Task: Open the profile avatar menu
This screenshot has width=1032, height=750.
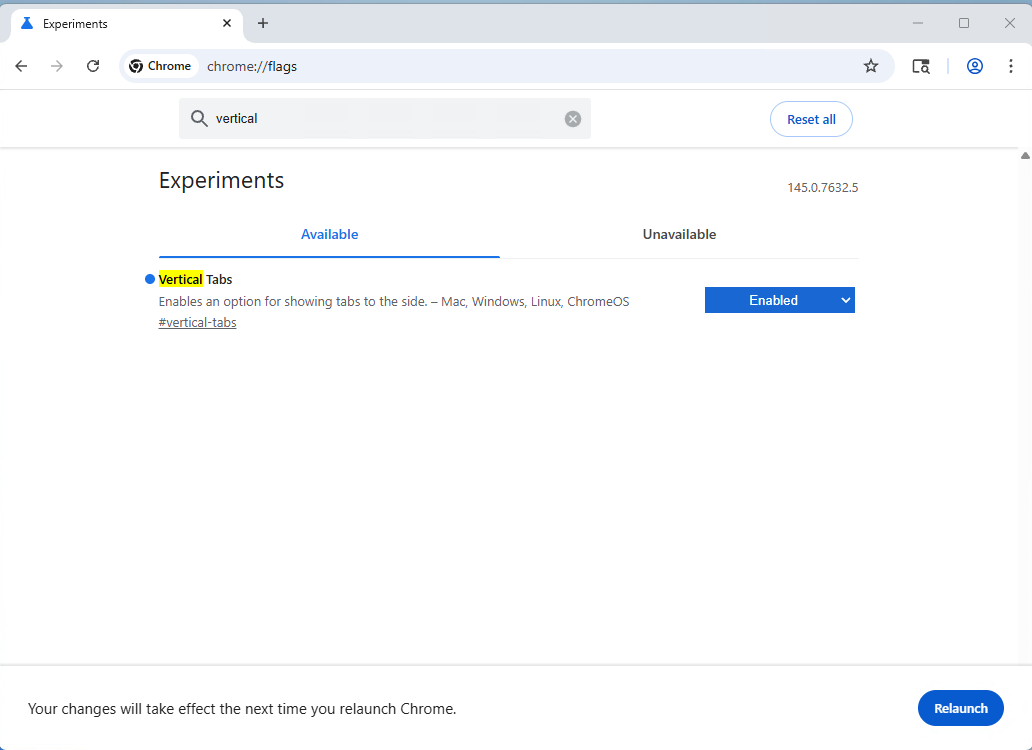Action: 975,66
